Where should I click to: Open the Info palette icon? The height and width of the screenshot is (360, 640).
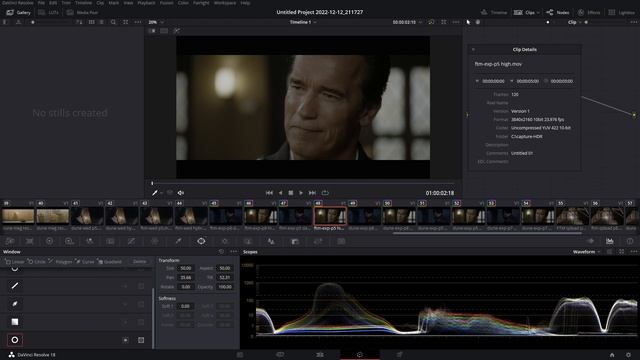coord(630,241)
